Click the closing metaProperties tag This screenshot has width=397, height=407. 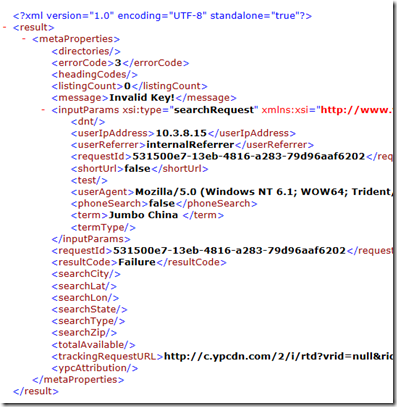point(78,380)
